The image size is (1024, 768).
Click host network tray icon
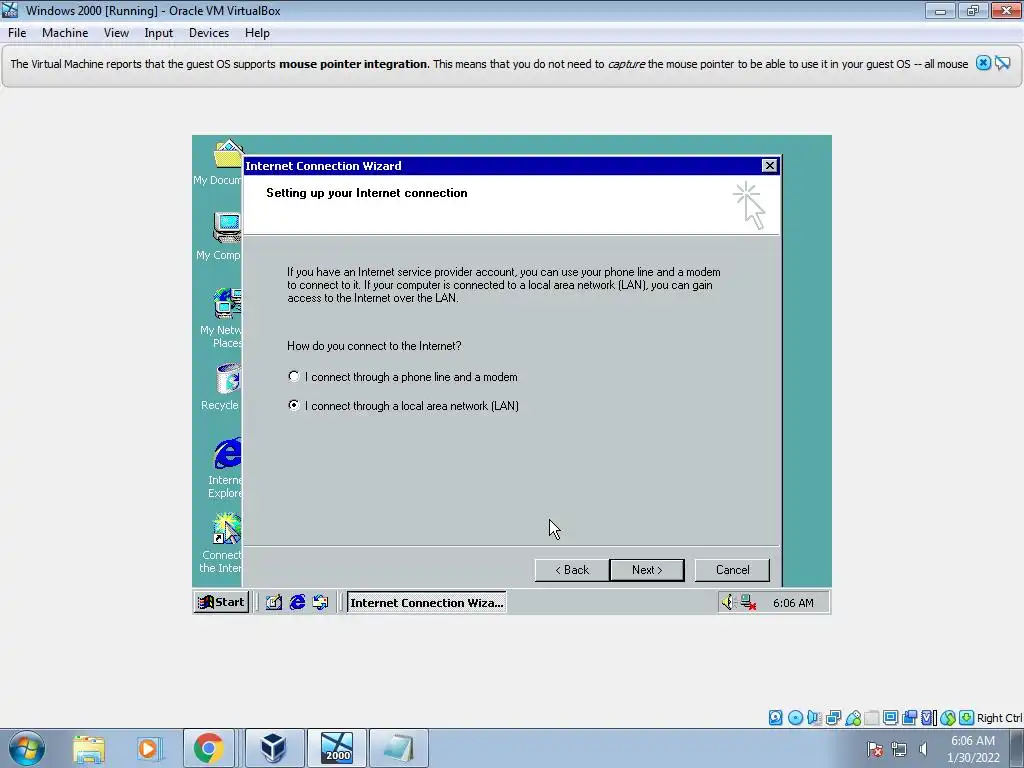click(899, 749)
